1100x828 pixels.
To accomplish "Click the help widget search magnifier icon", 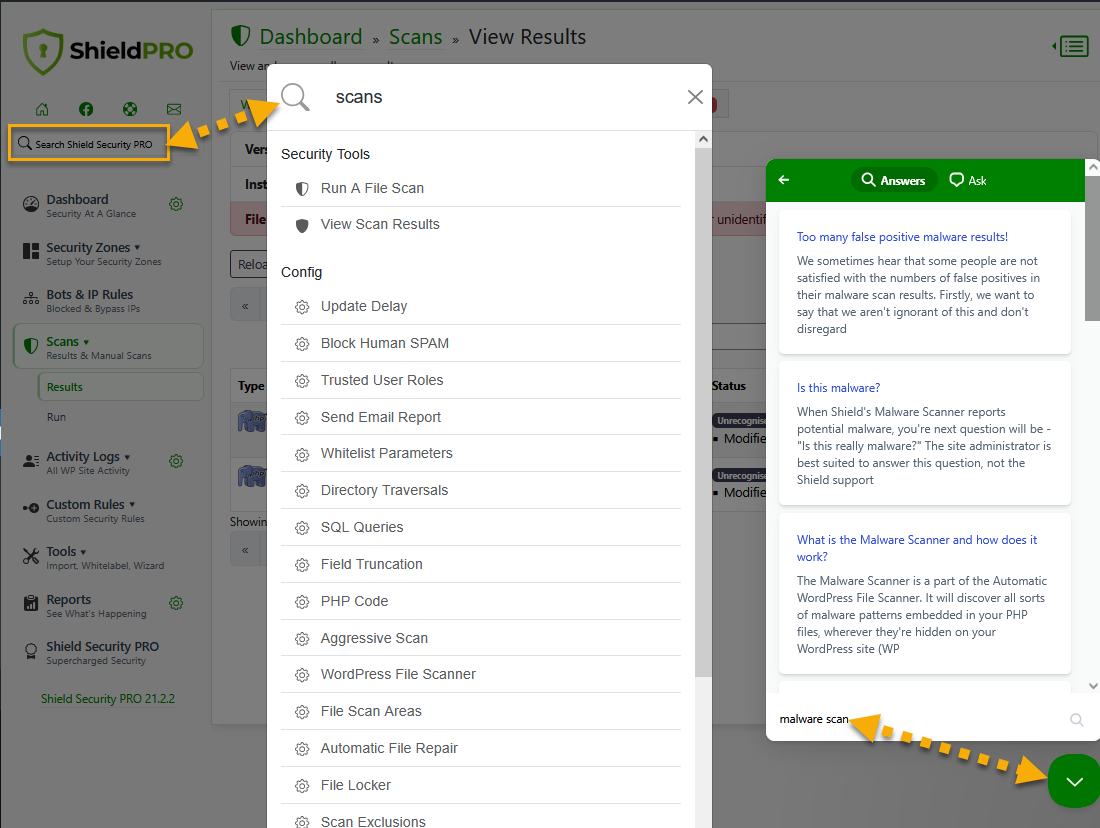I will pyautogui.click(x=1077, y=720).
